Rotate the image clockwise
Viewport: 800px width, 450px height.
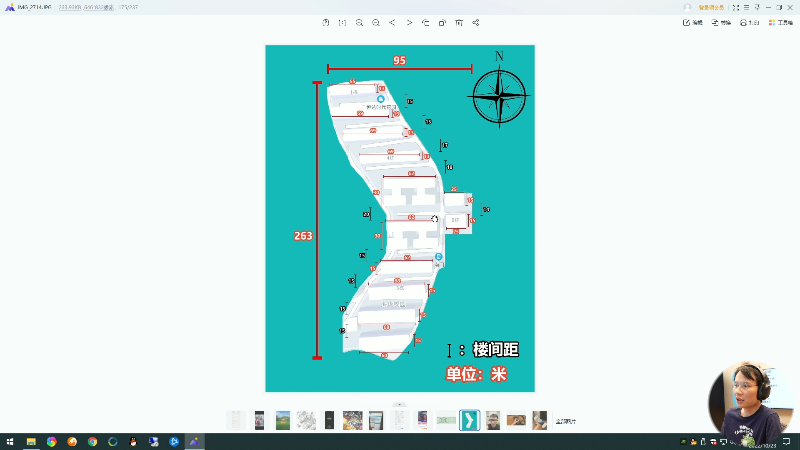[x=442, y=22]
